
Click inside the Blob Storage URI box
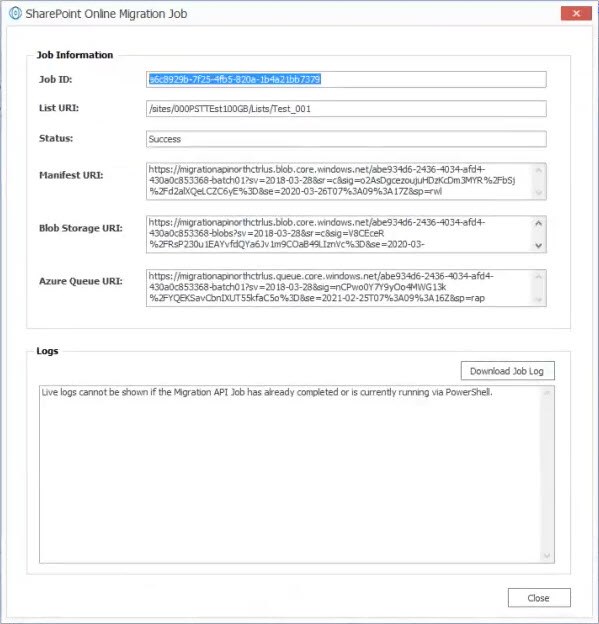point(339,234)
